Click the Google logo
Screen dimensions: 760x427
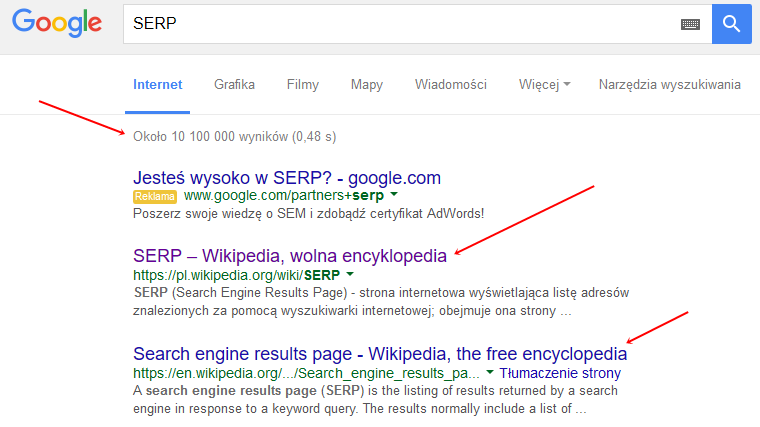coord(57,24)
